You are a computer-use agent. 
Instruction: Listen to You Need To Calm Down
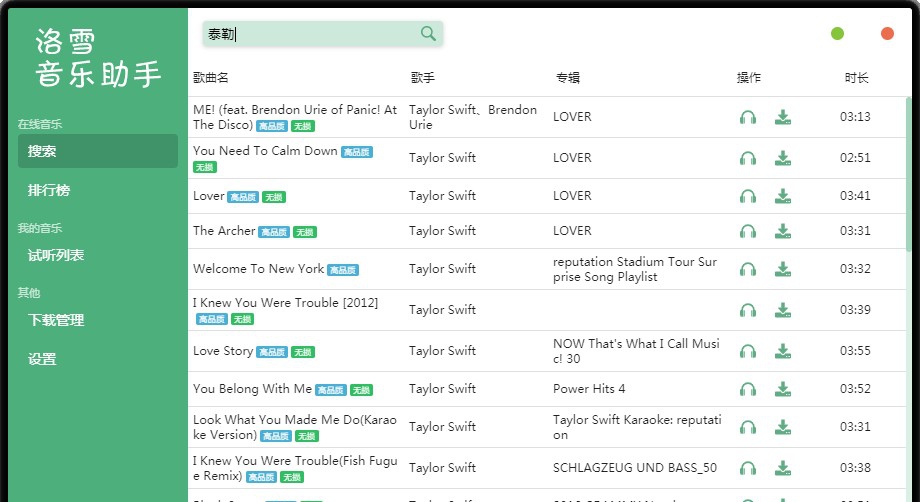748,158
